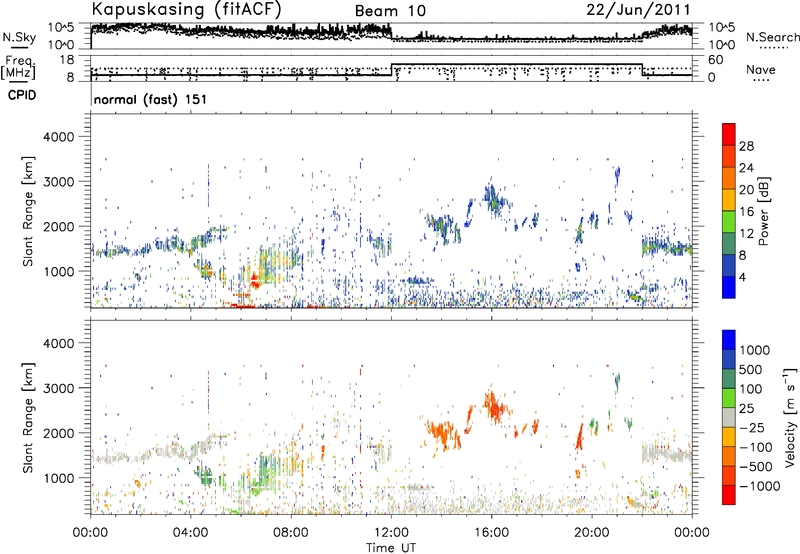Click the yellow 16-20 dB Power colorbar segment

pyautogui.click(x=729, y=199)
